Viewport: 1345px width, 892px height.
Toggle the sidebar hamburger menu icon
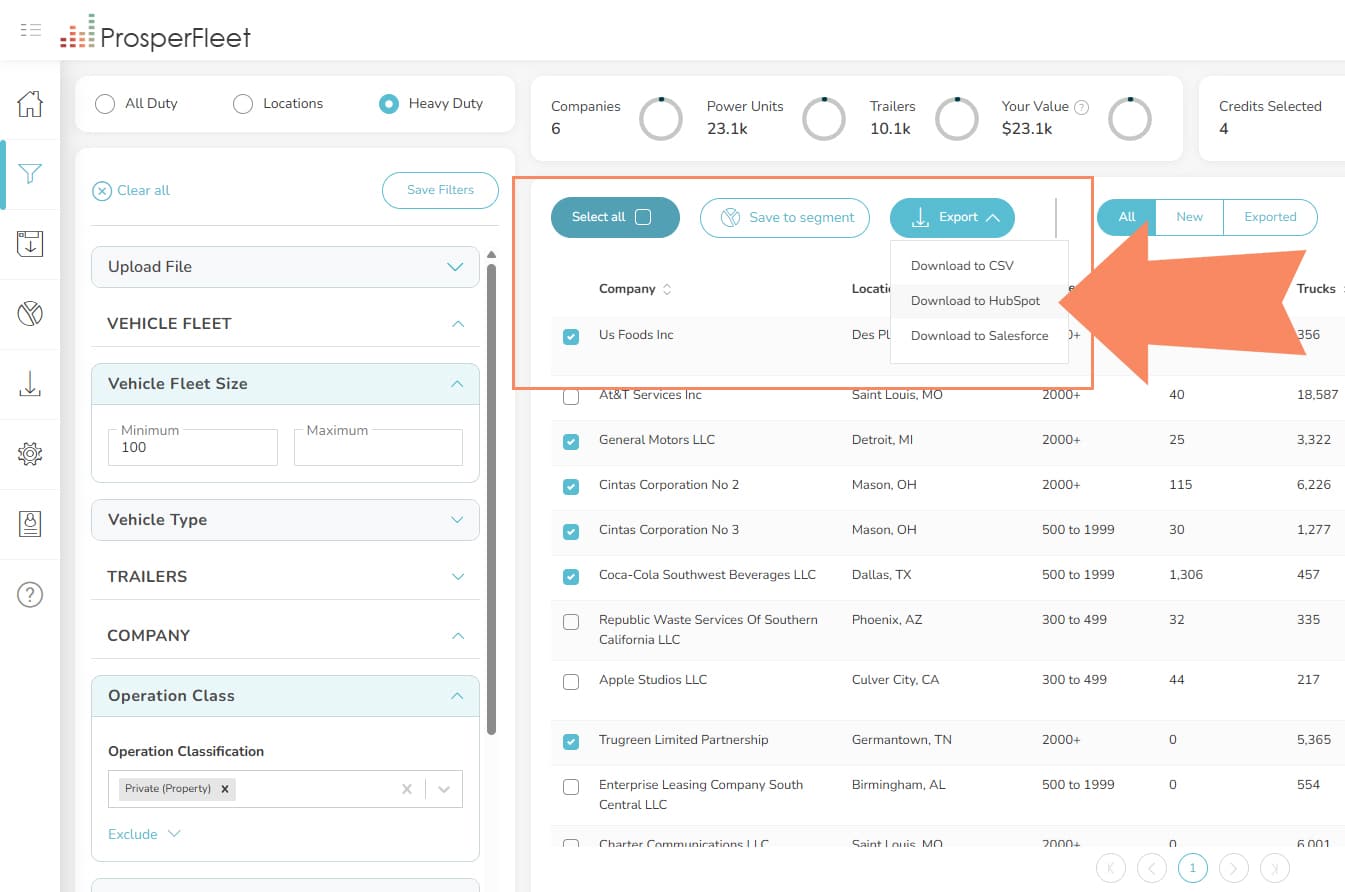pos(30,29)
